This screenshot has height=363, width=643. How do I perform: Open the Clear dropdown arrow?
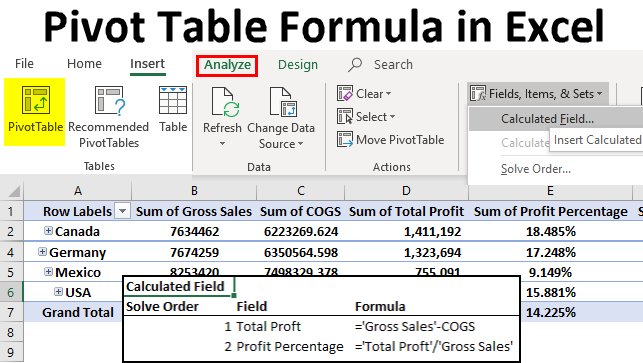tap(388, 94)
